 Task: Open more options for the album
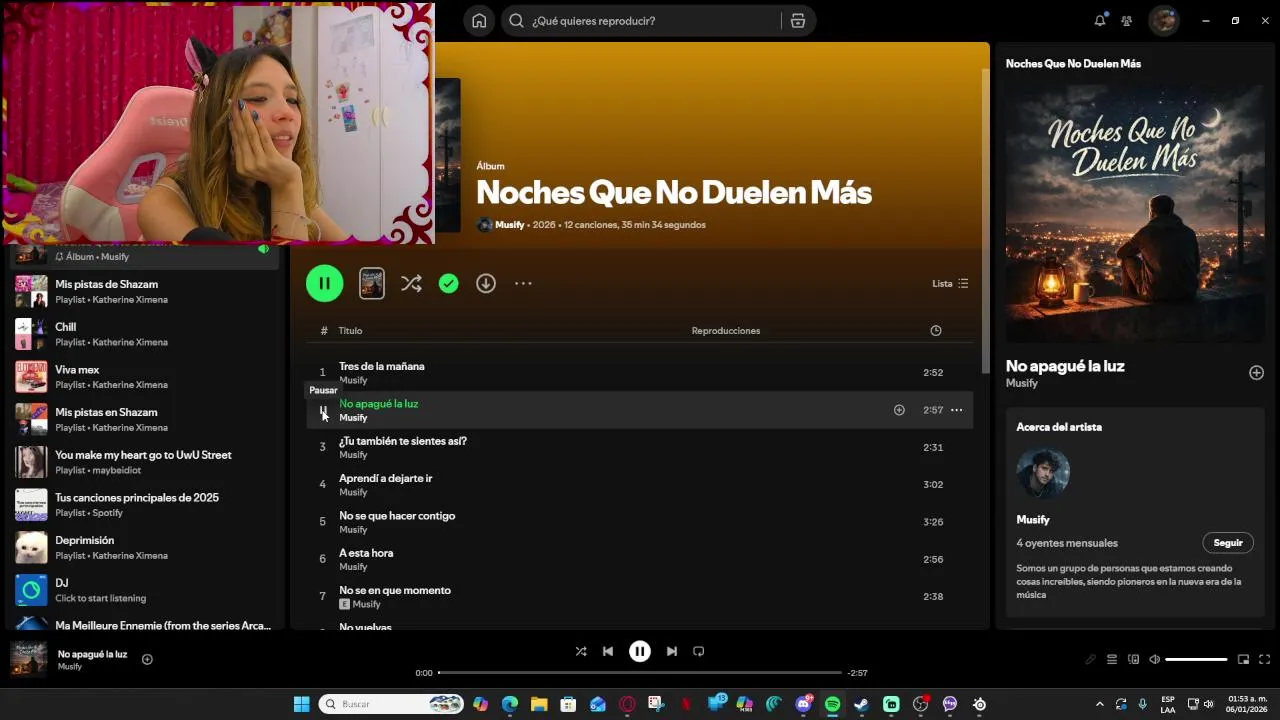pos(523,284)
